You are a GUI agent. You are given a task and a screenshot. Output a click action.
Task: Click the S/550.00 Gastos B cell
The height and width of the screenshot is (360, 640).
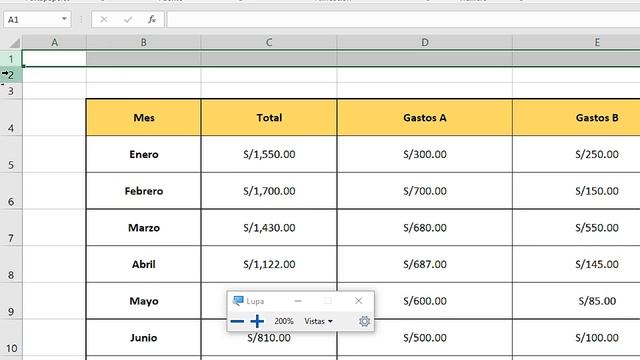576,228
